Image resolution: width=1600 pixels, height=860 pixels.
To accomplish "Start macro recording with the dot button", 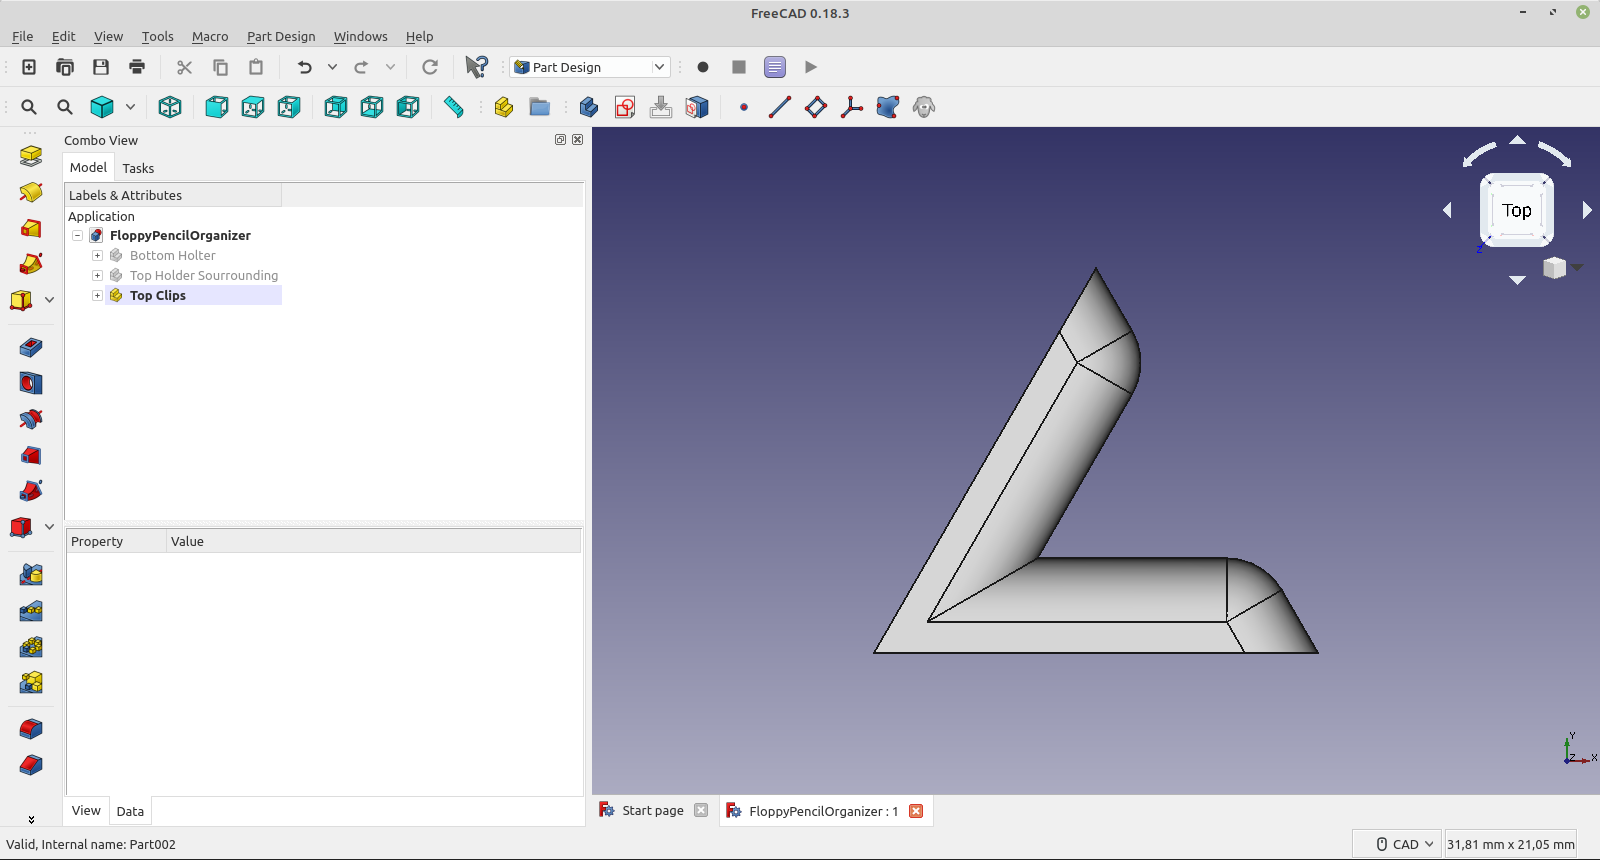I will 703,67.
